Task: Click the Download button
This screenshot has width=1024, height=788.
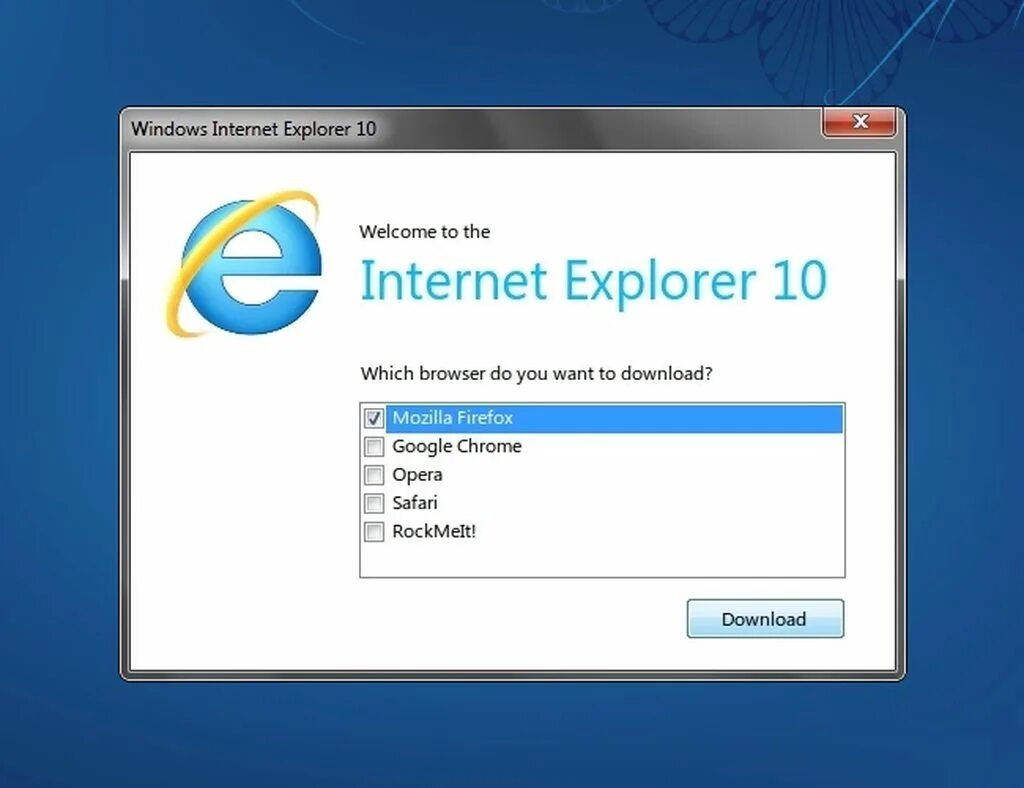Action: (x=765, y=618)
